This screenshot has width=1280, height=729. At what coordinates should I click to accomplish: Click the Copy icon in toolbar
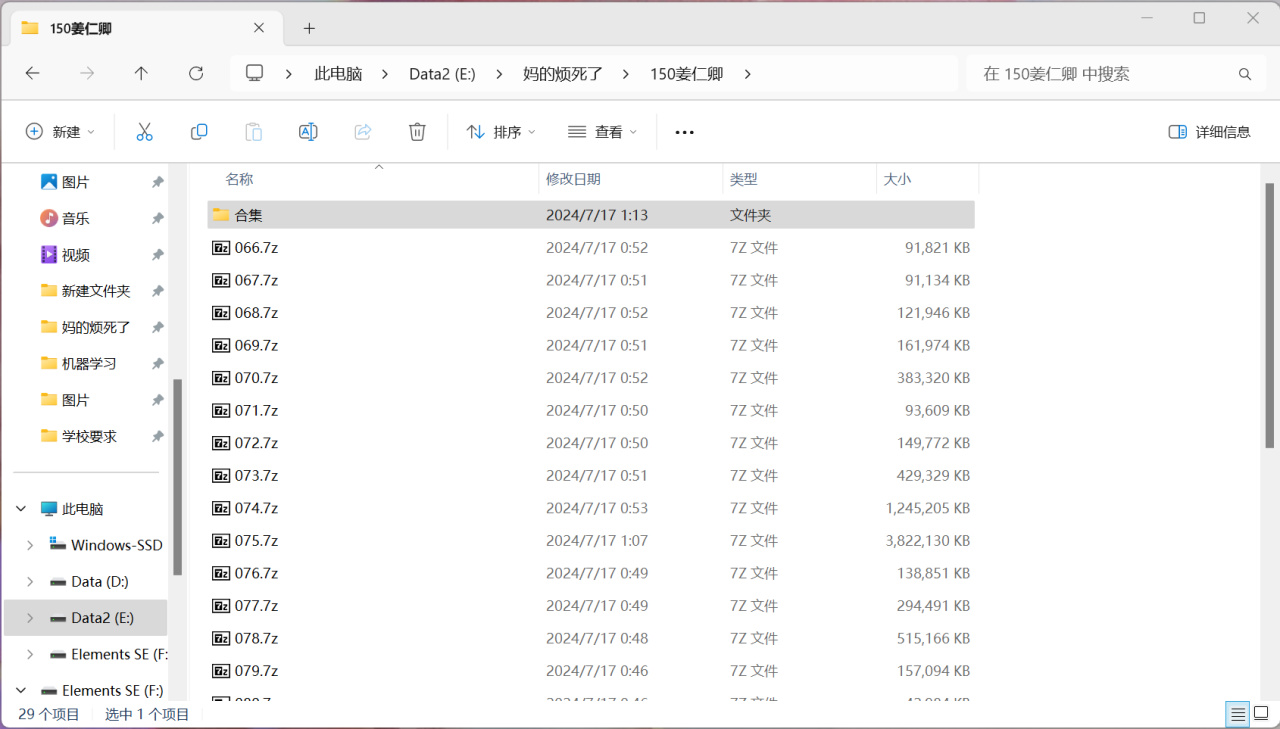point(199,132)
